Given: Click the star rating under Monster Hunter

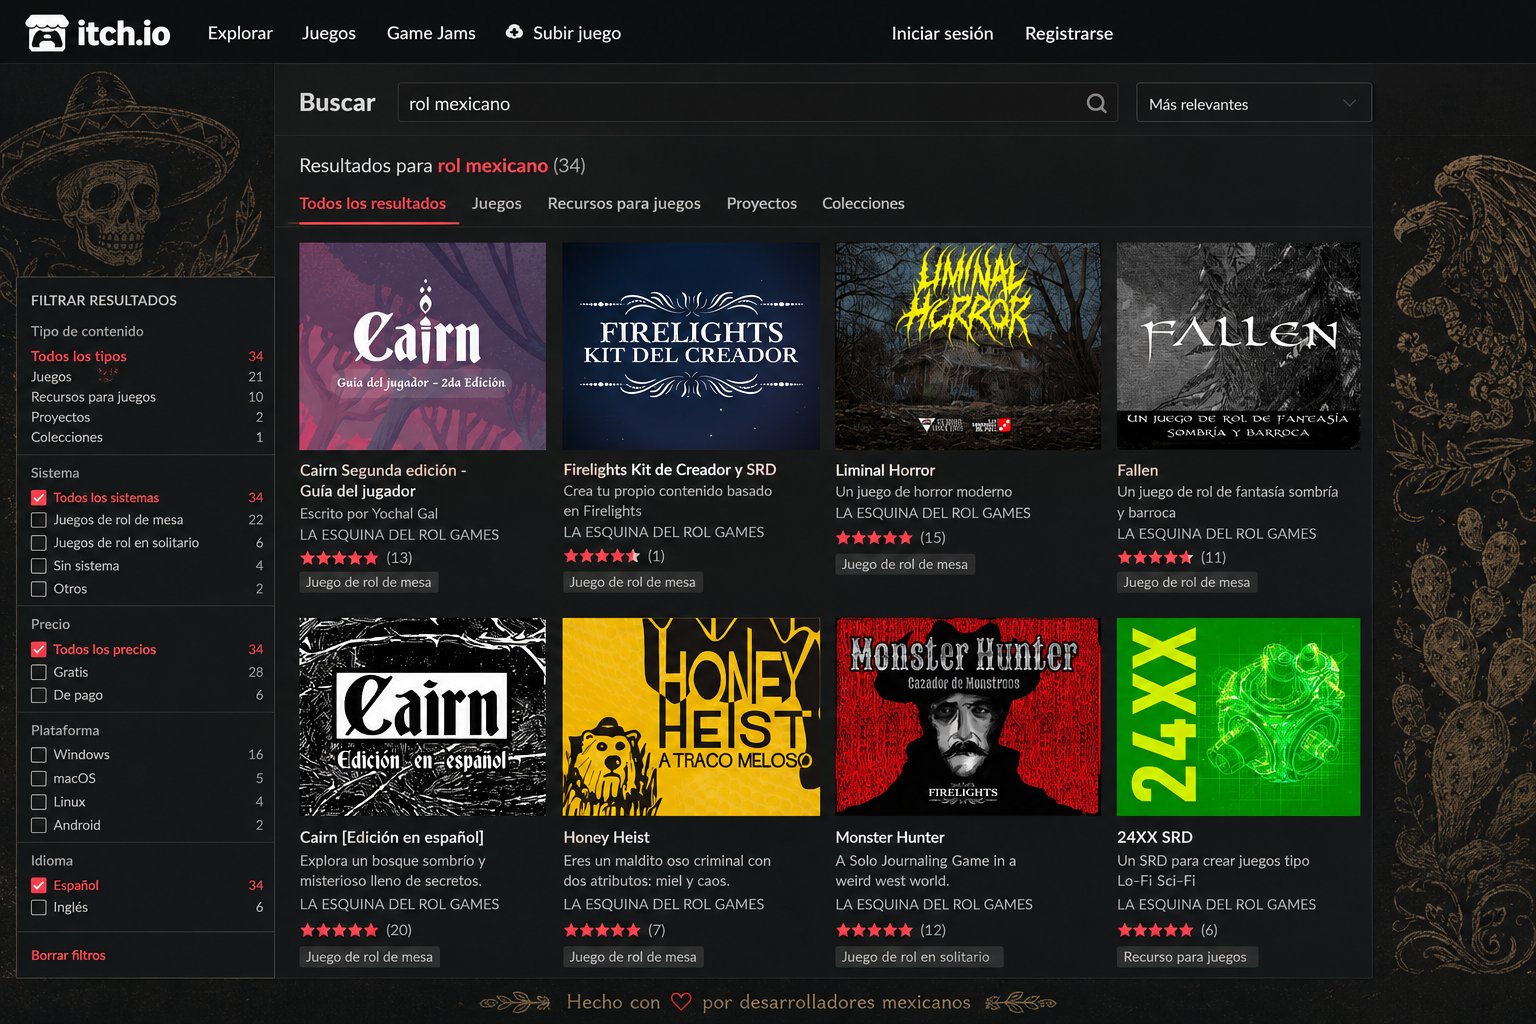Looking at the screenshot, I should tap(874, 929).
